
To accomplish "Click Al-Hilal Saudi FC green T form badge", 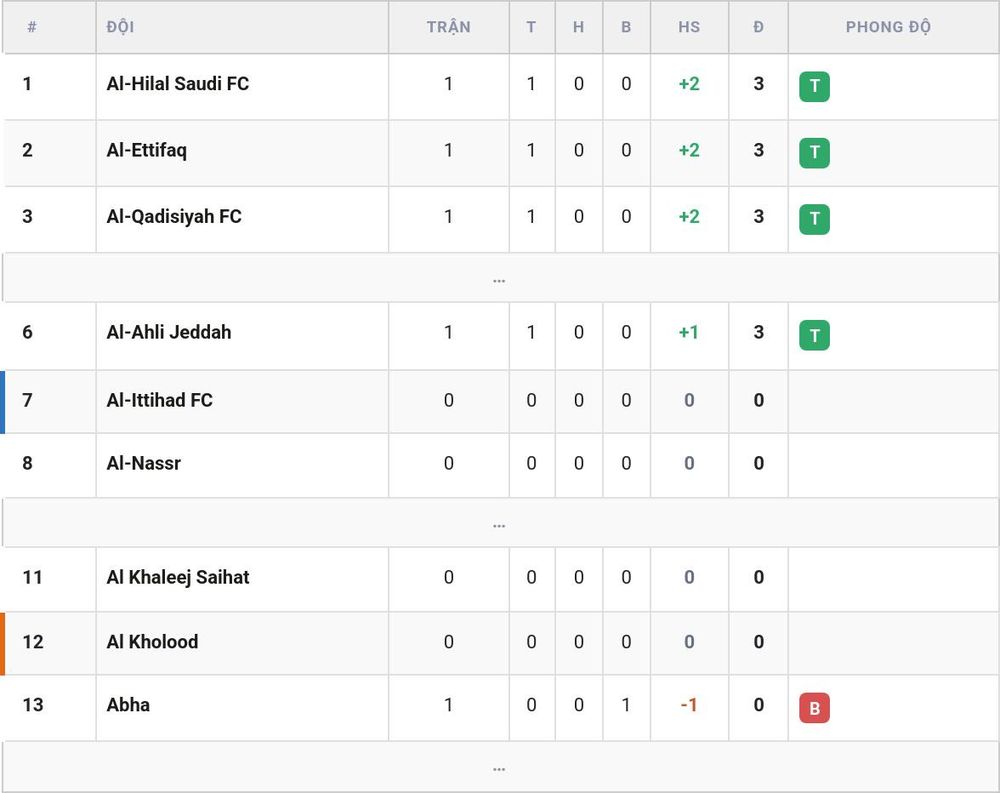I will pos(814,86).
